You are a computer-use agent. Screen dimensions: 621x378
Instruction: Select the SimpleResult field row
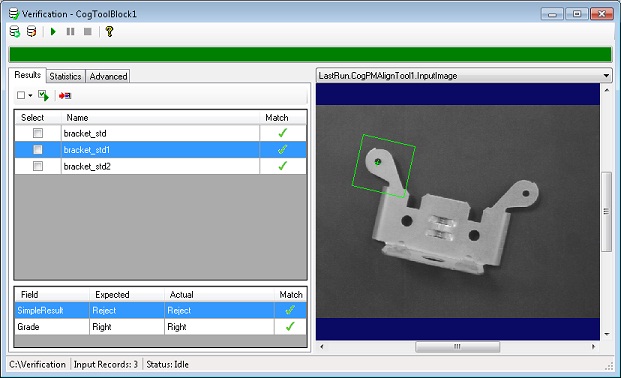pos(160,310)
